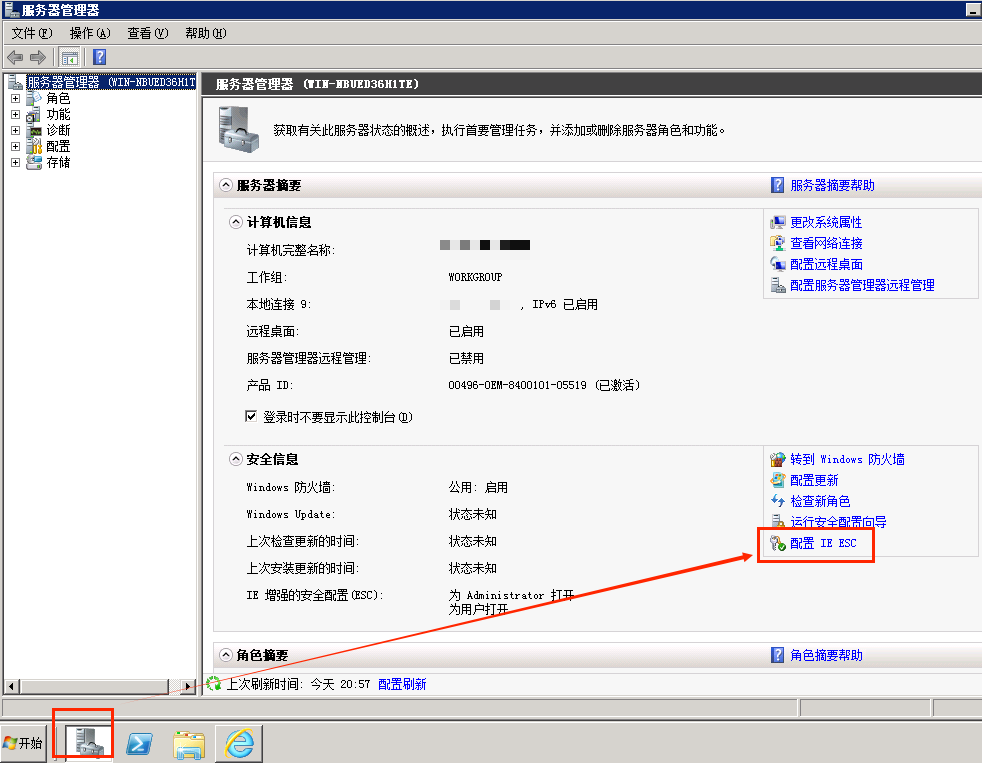Launch Internet Explorer from the taskbar
The image size is (982, 763).
tap(239, 742)
